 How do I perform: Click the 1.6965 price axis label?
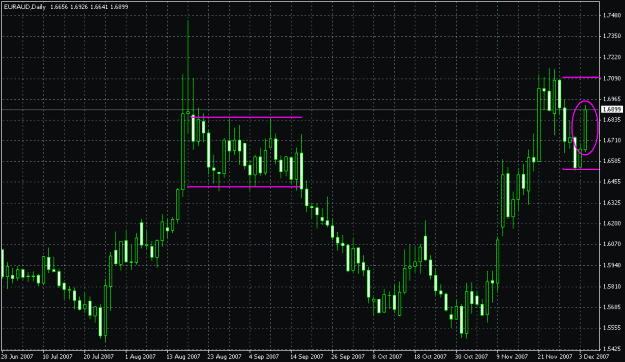pyautogui.click(x=612, y=99)
